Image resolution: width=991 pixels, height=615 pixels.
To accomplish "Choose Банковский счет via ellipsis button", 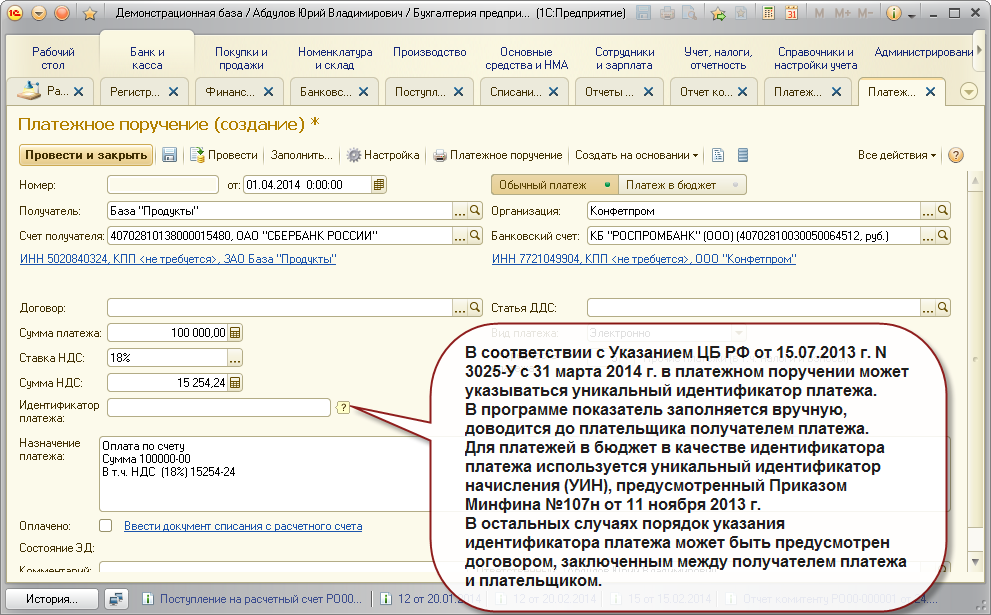I will (928, 236).
